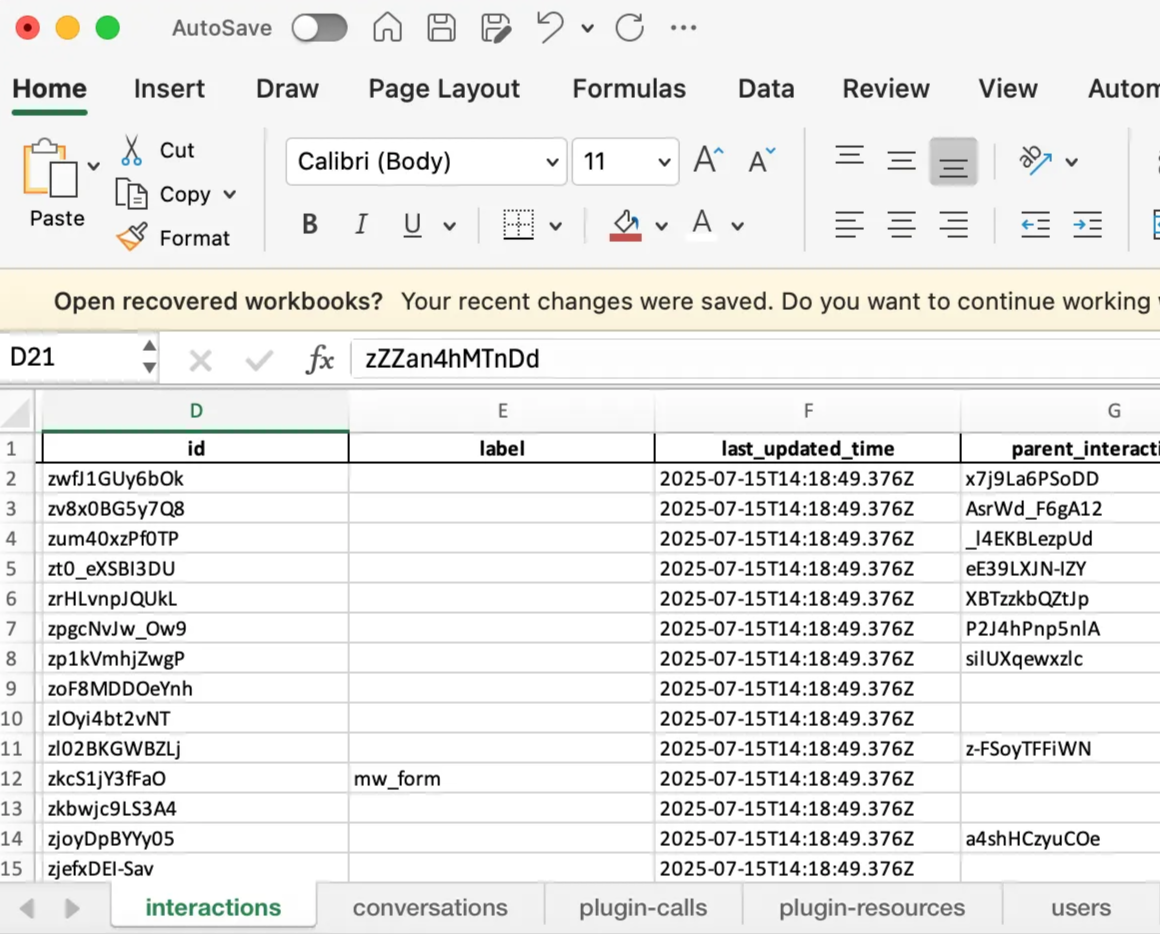The height and width of the screenshot is (934, 1160).
Task: Click the Name Box stepper arrows
Action: [x=149, y=357]
